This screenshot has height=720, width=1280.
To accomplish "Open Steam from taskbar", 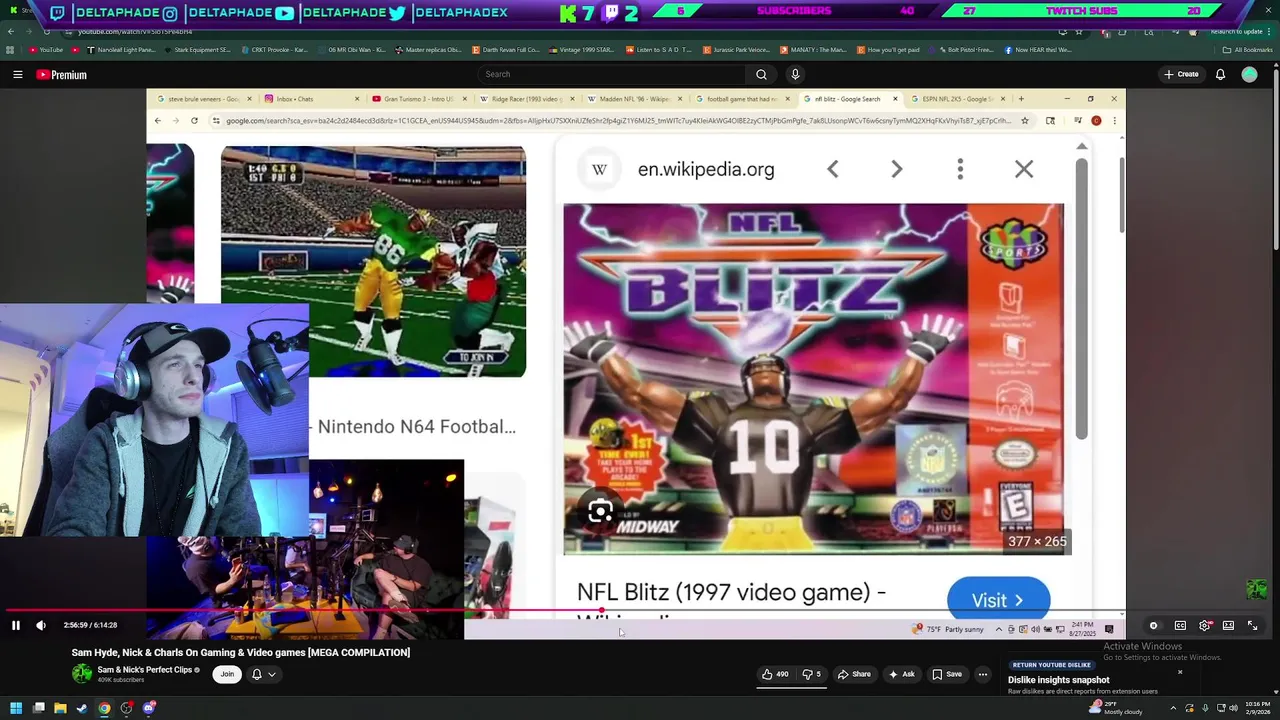I will (x=82, y=708).
